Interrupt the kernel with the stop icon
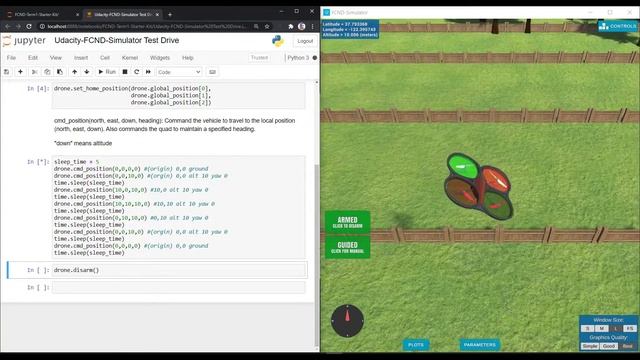 (125, 72)
